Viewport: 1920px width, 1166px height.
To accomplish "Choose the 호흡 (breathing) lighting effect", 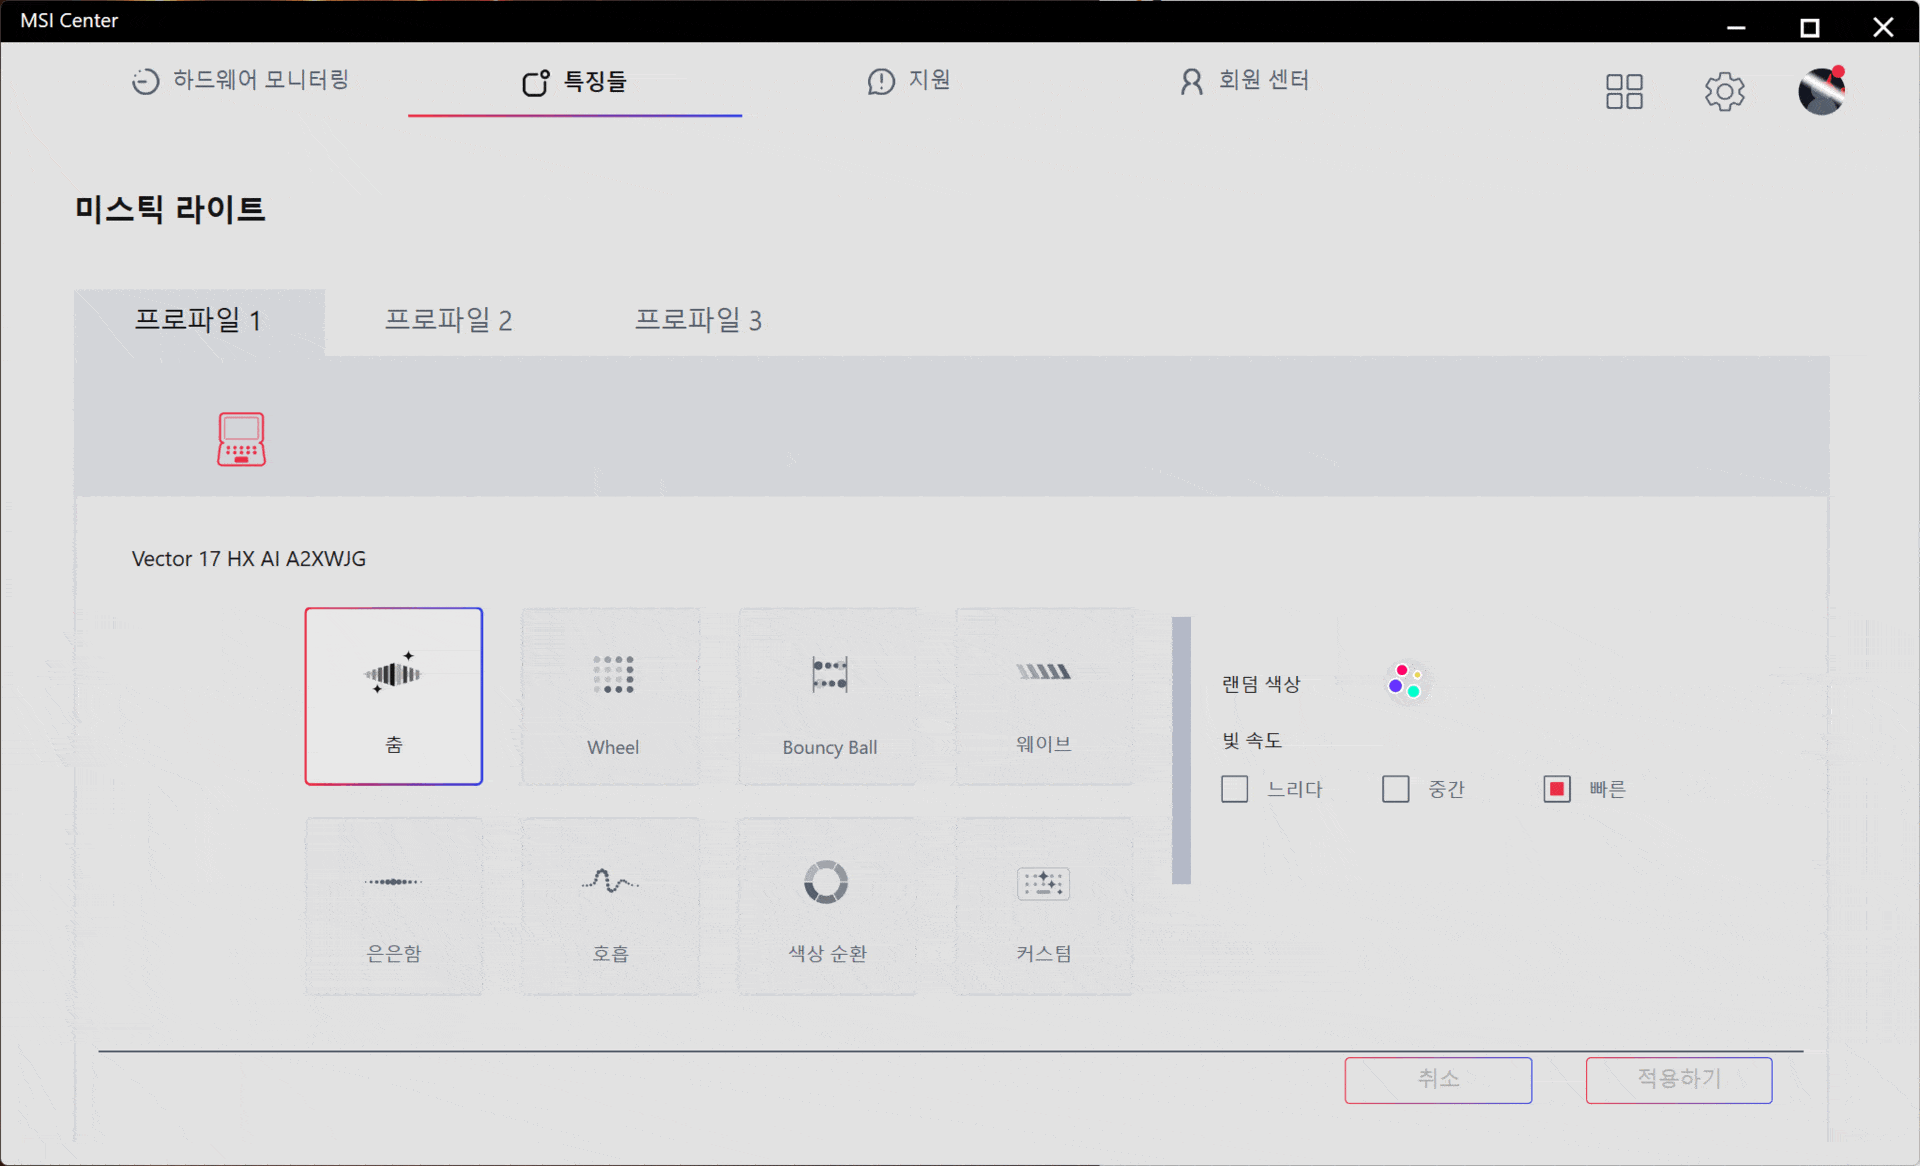I will pyautogui.click(x=611, y=906).
